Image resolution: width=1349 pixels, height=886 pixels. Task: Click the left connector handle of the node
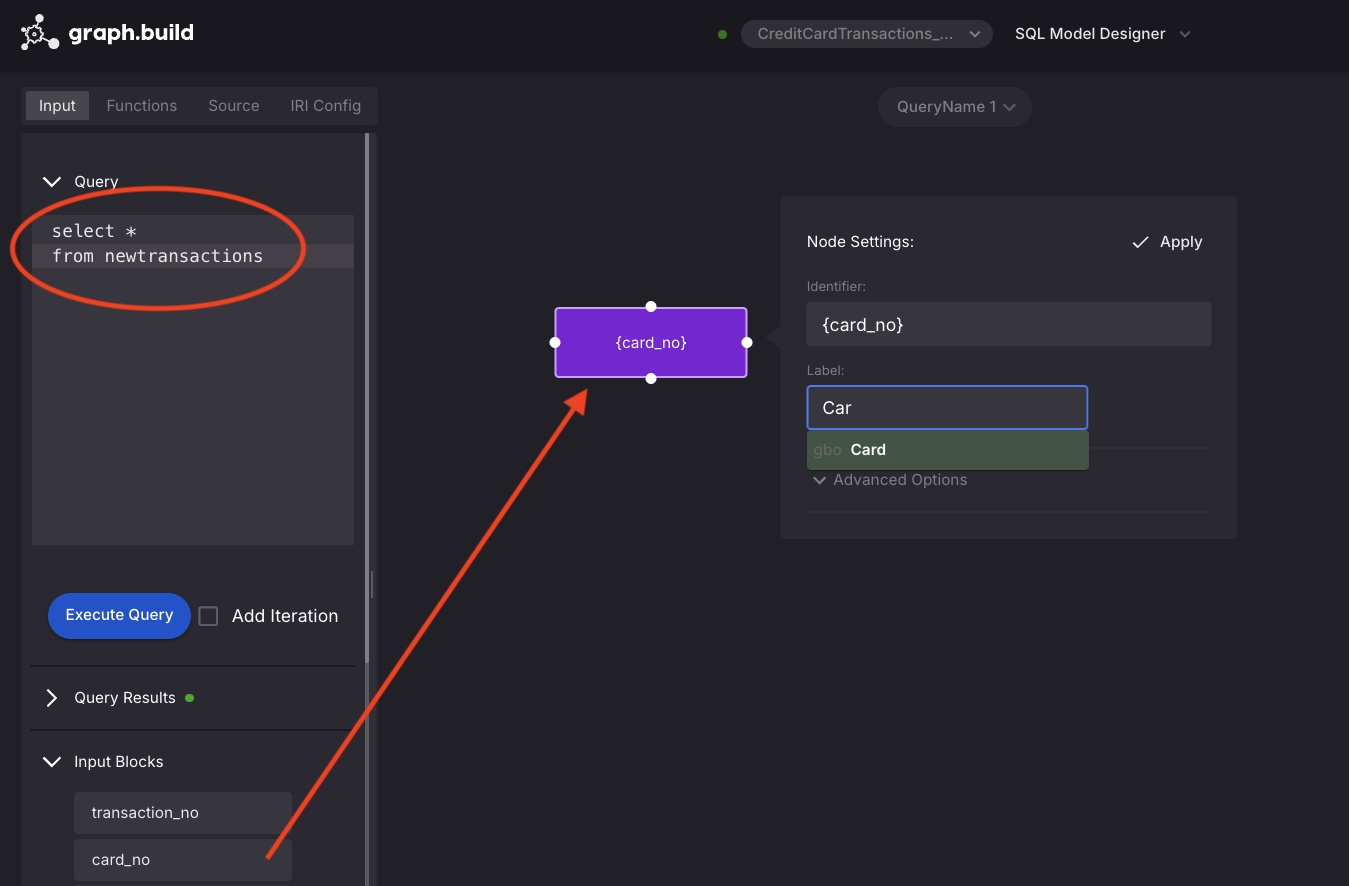coord(555,342)
